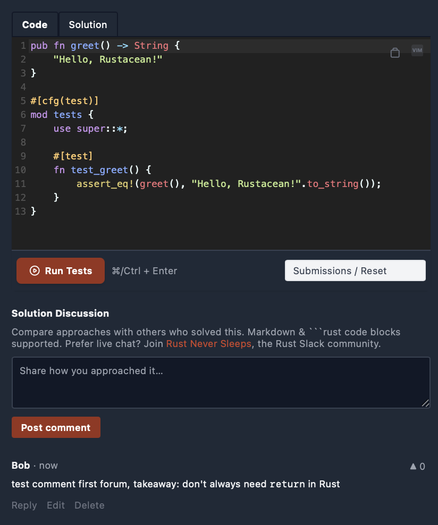Image resolution: width=438 pixels, height=525 pixels.
Task: Reply to Bob's comment
Action: (x=24, y=505)
